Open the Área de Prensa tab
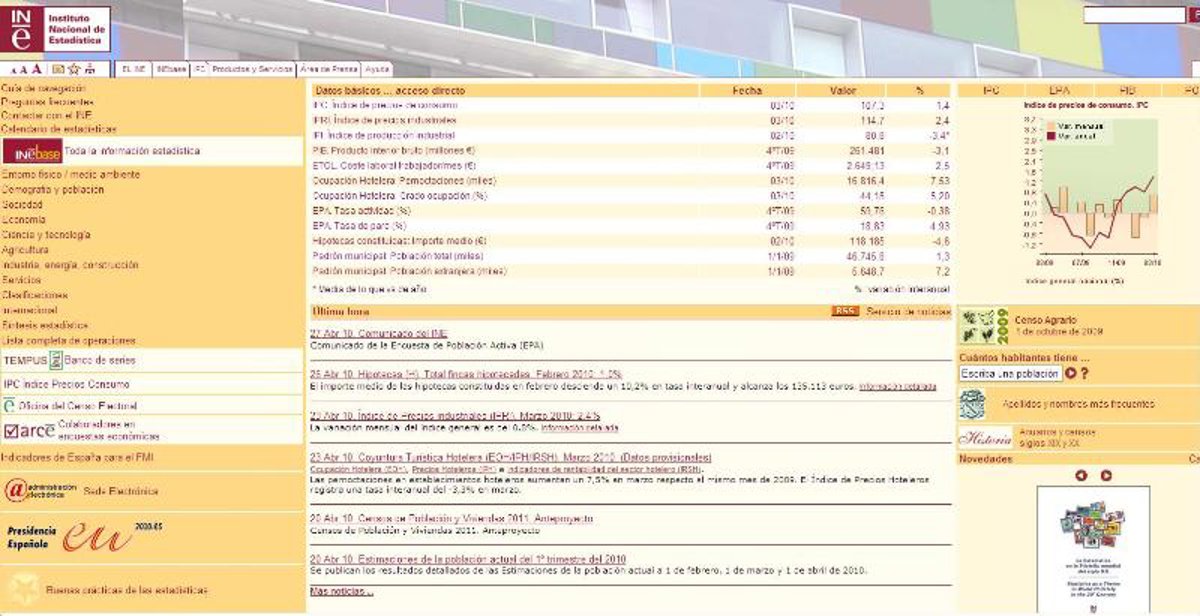Screen dimensions: 1200x616 pos(328,69)
